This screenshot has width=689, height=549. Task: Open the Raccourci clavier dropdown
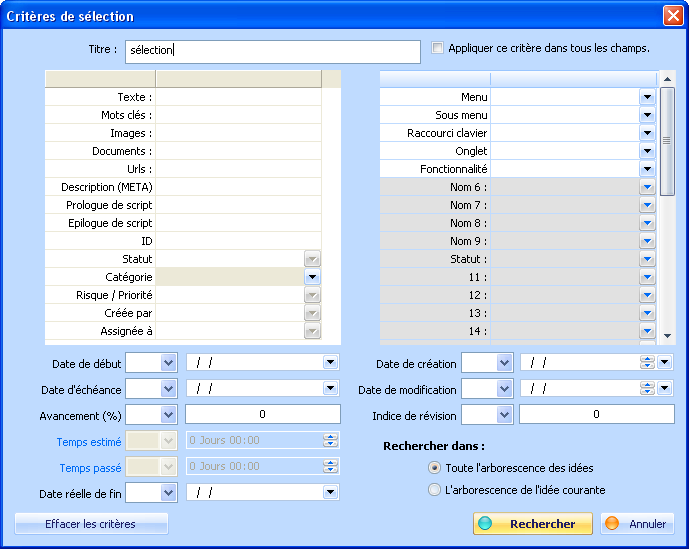647,133
